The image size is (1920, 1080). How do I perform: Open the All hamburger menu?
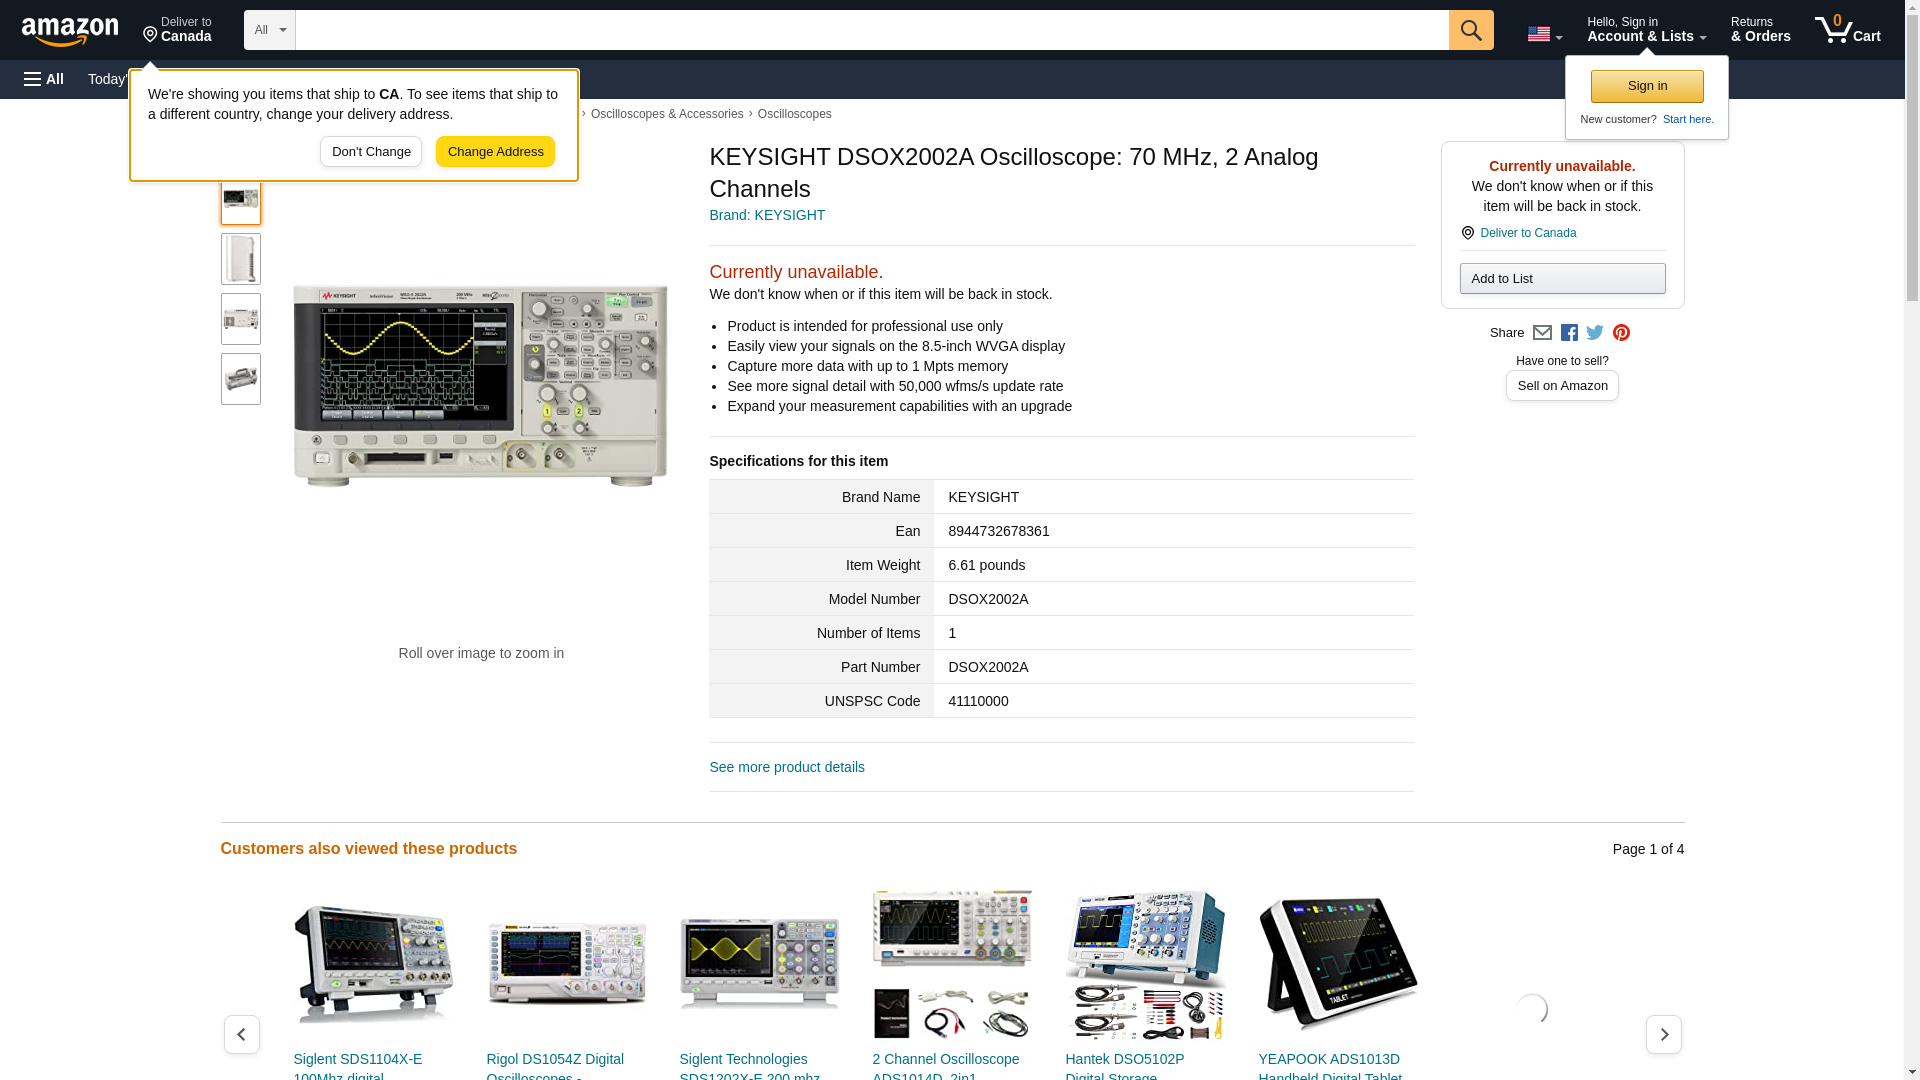[44, 79]
